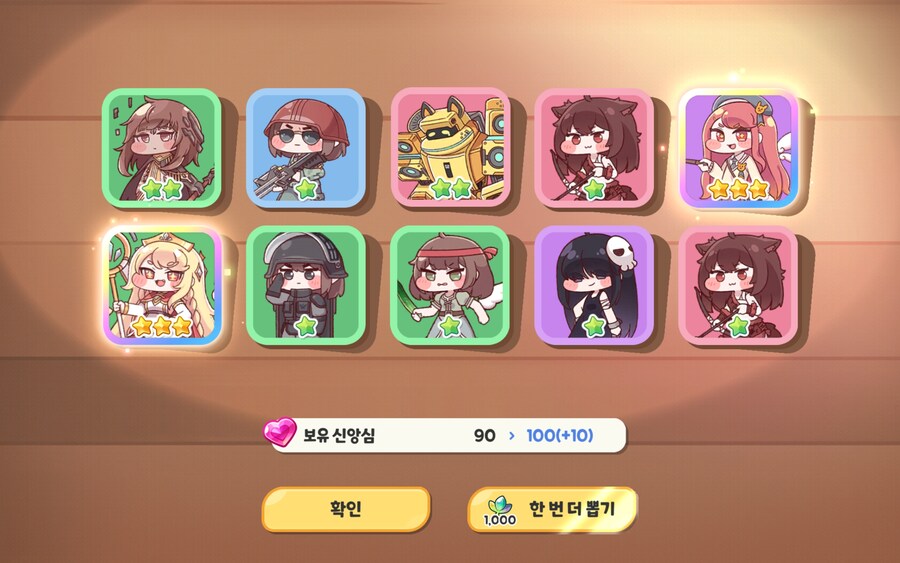This screenshot has width=900, height=563.
Task: Select the yellow speaker robot card
Action: pyautogui.click(x=451, y=147)
